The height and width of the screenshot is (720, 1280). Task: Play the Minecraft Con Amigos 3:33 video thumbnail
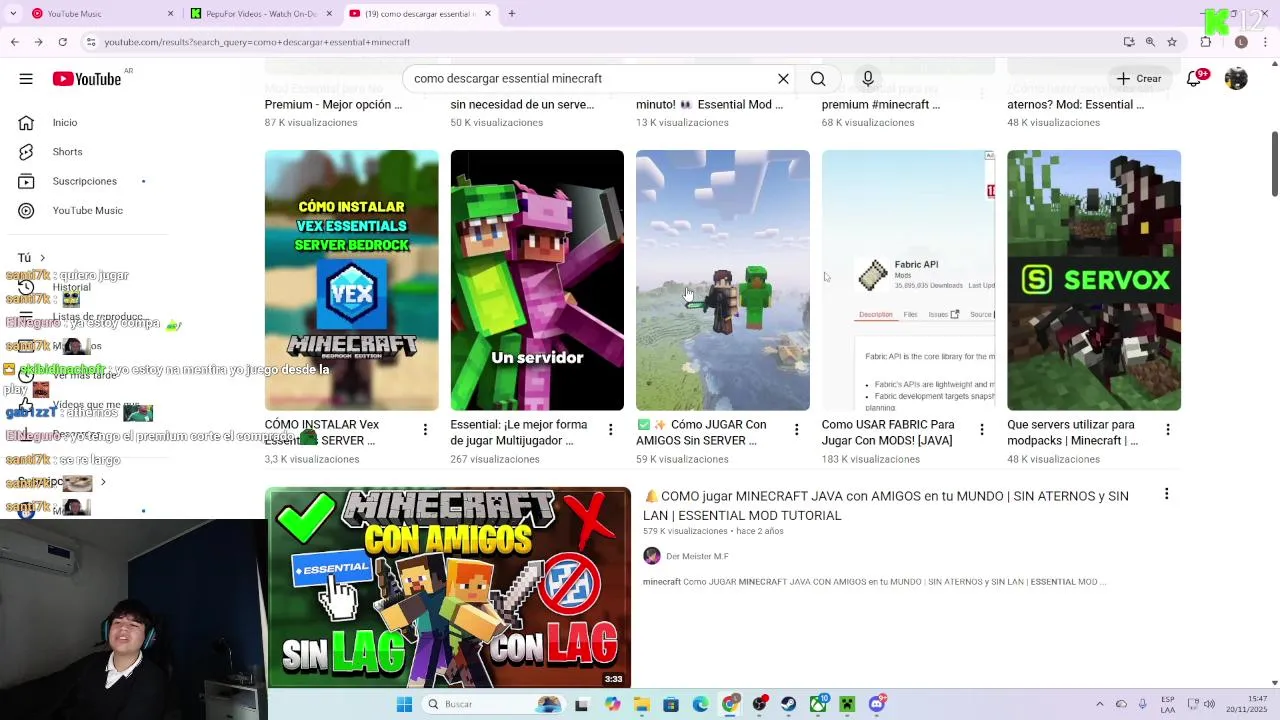[448, 588]
